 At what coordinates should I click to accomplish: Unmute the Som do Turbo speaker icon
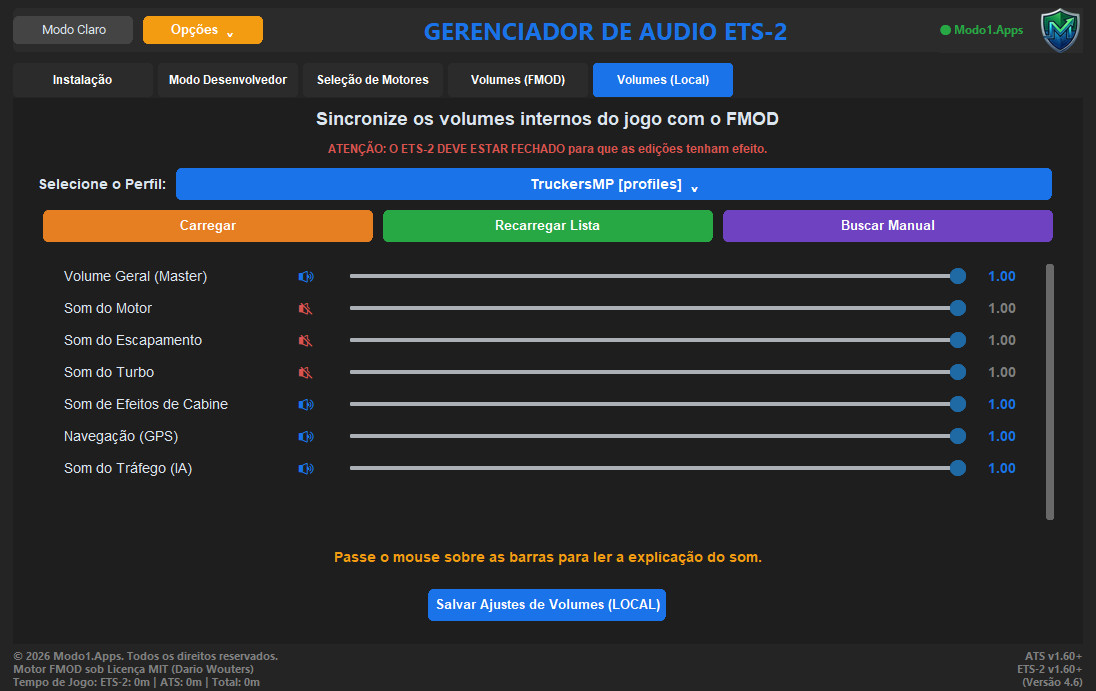(305, 372)
